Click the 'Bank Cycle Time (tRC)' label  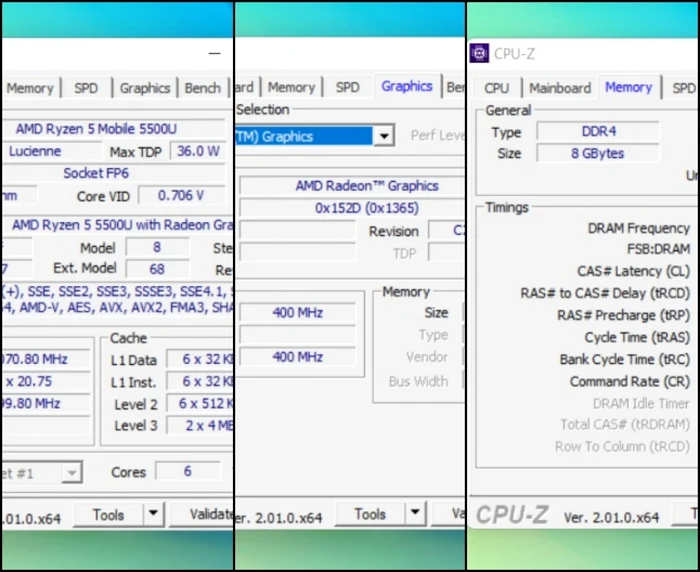click(625, 359)
